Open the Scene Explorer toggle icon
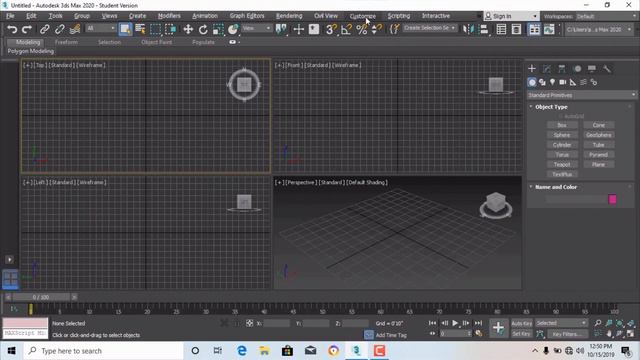 [x=501, y=29]
